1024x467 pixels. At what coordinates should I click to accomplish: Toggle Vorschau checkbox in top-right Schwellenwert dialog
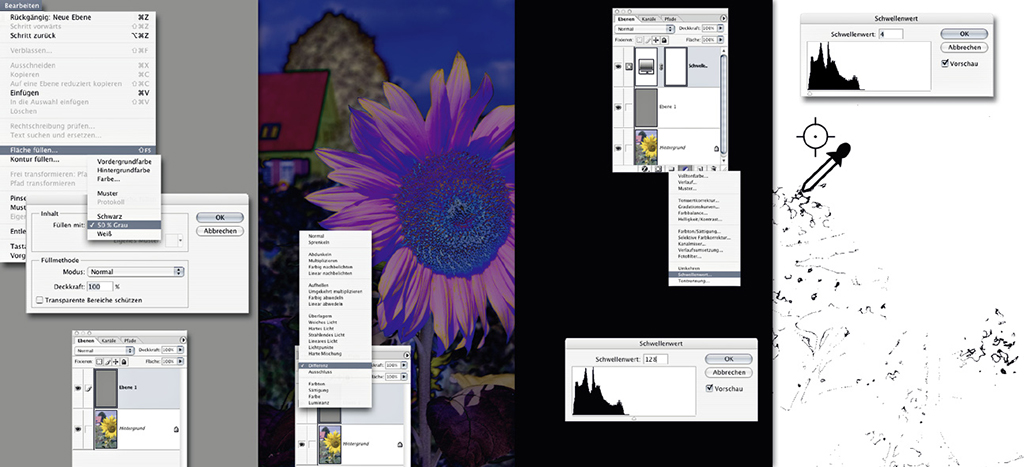click(946, 63)
